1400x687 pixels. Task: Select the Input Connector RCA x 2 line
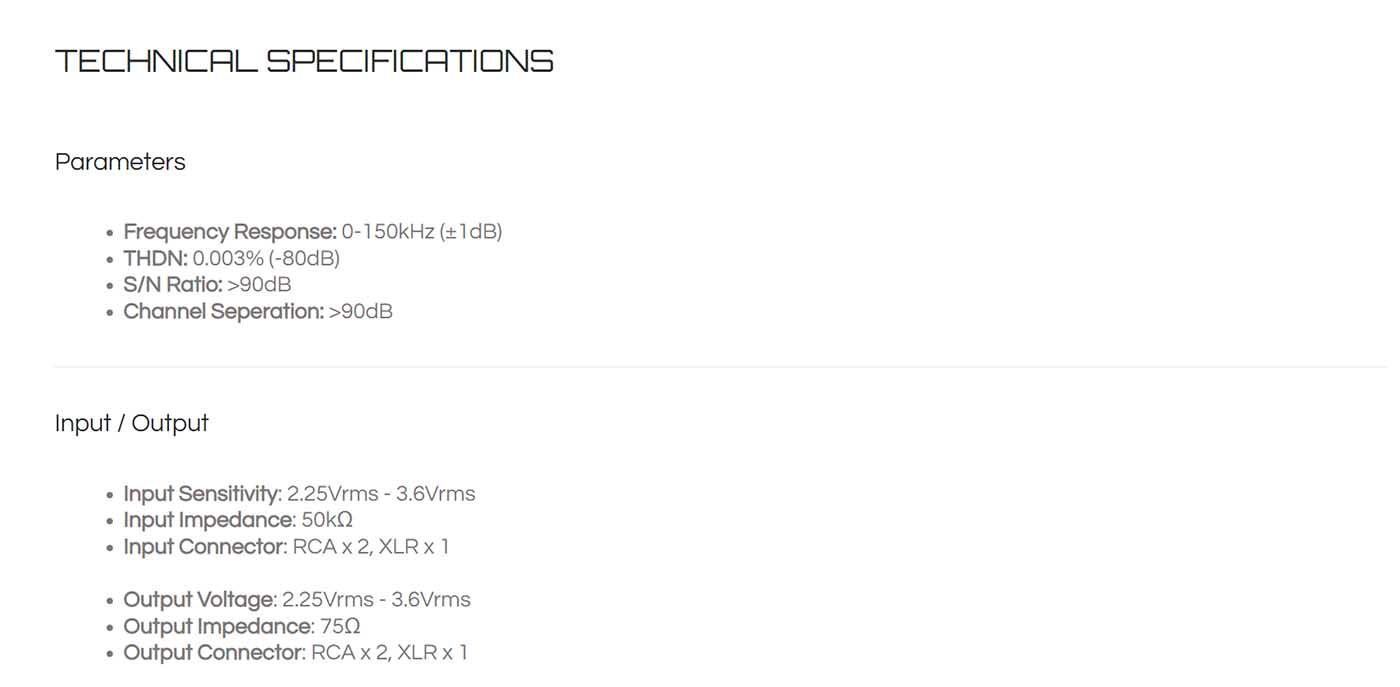point(286,547)
